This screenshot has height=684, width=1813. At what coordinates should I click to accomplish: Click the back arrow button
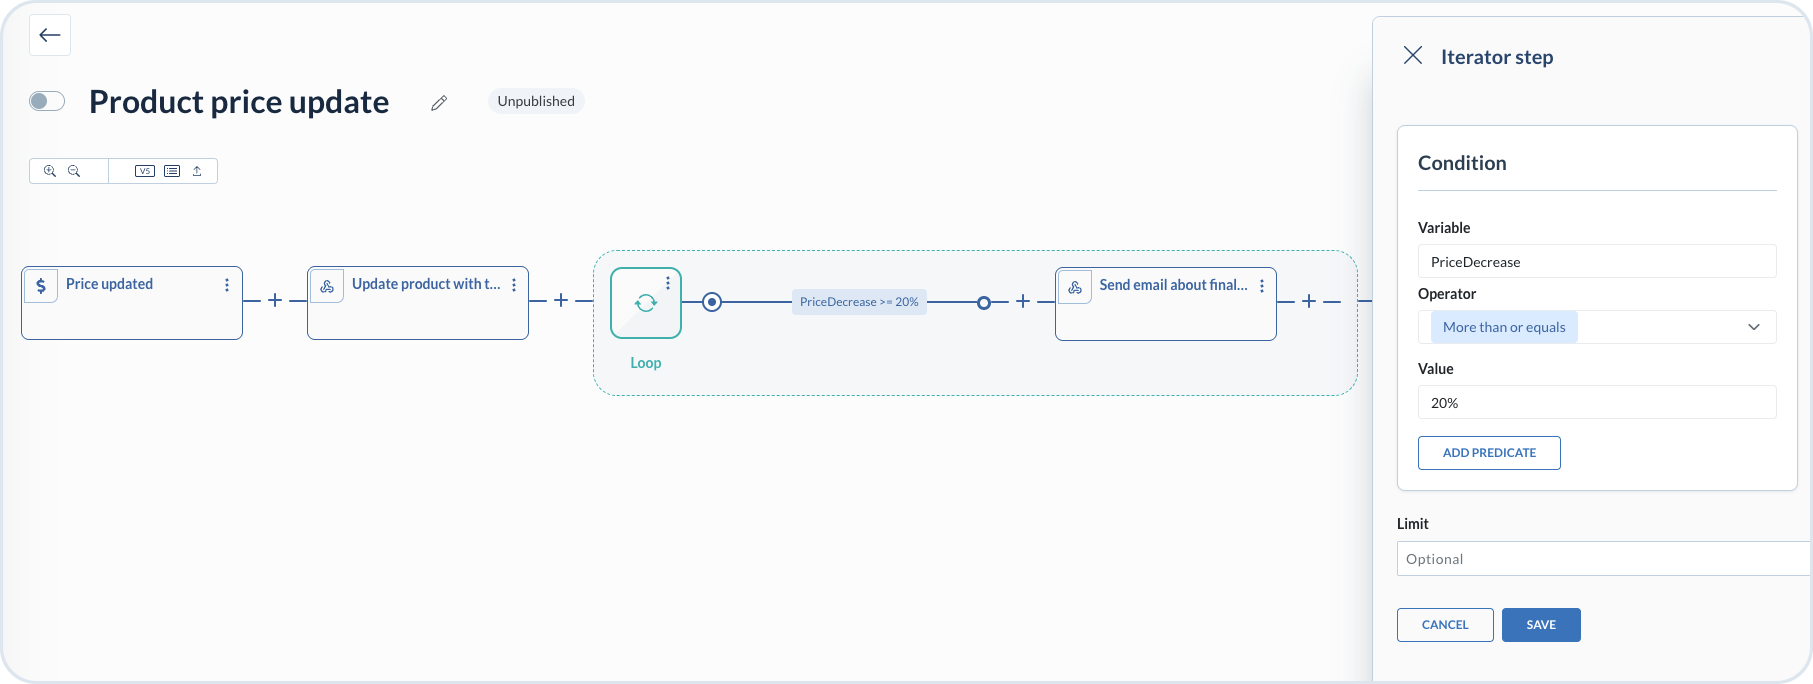pyautogui.click(x=50, y=36)
